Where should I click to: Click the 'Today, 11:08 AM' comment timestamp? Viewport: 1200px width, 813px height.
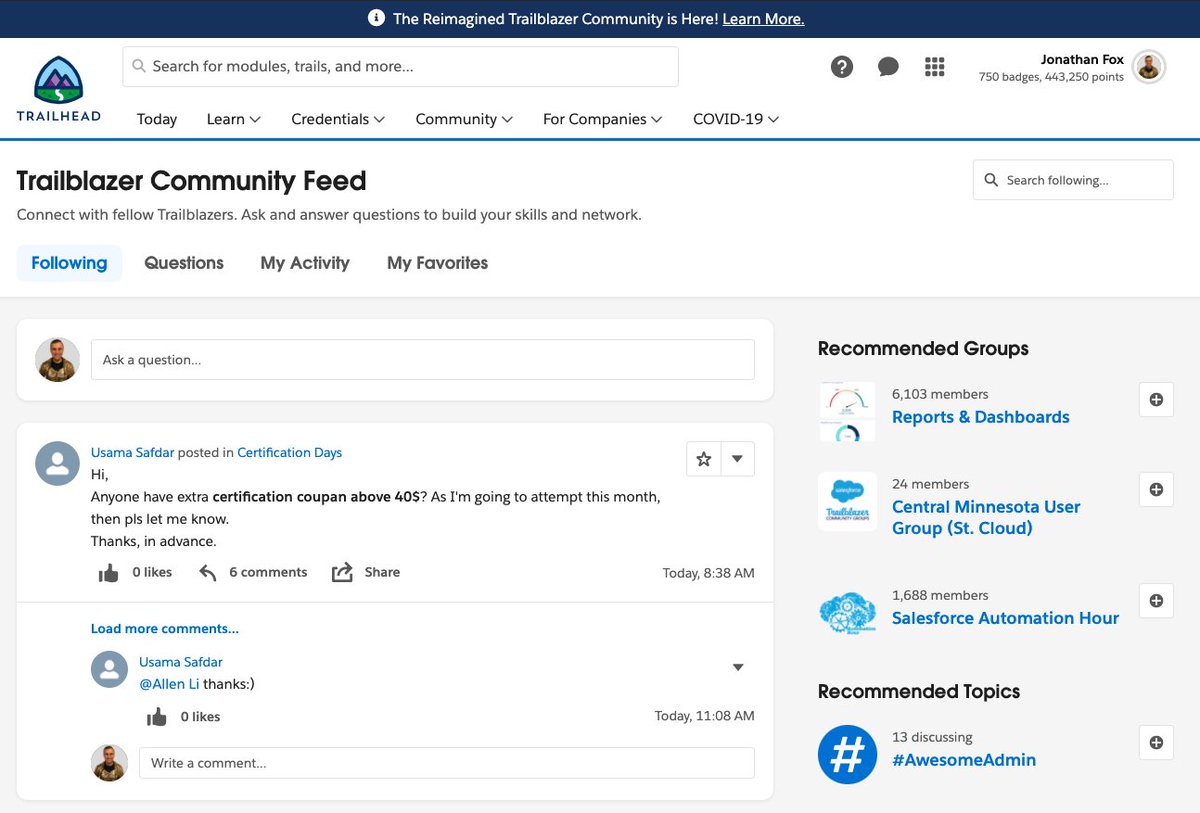[705, 716]
